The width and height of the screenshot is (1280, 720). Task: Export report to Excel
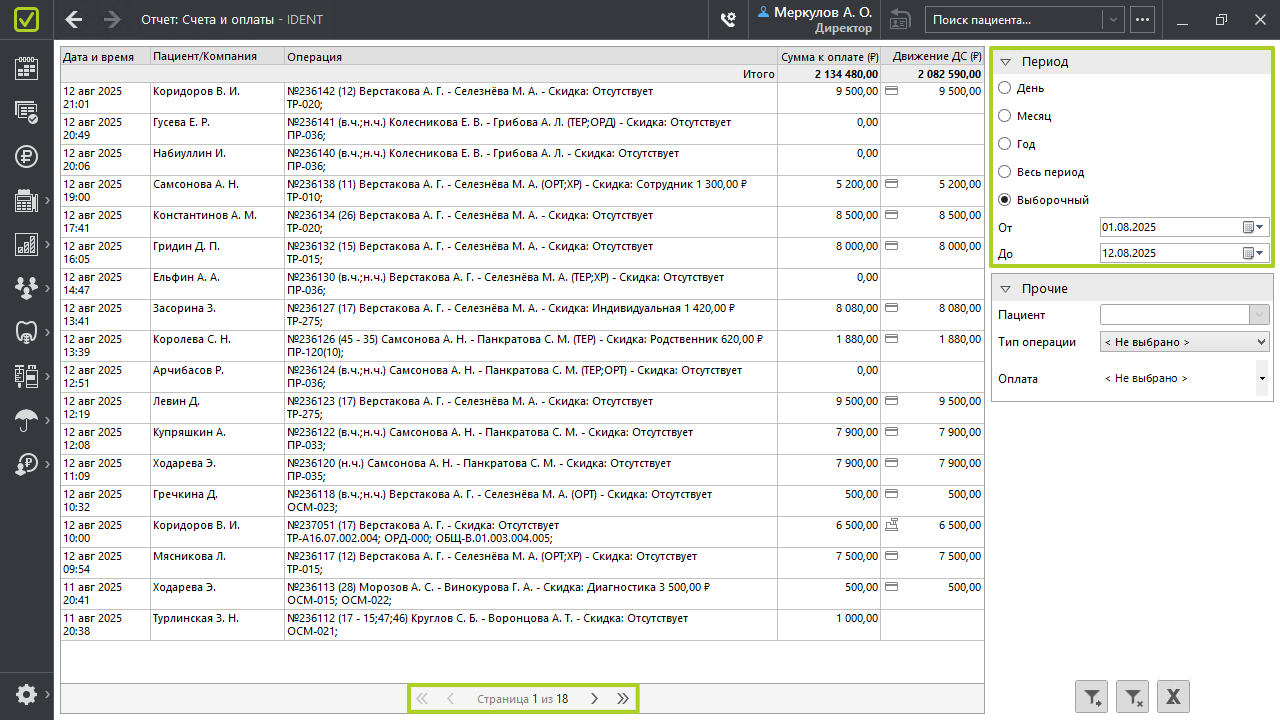coord(1174,697)
